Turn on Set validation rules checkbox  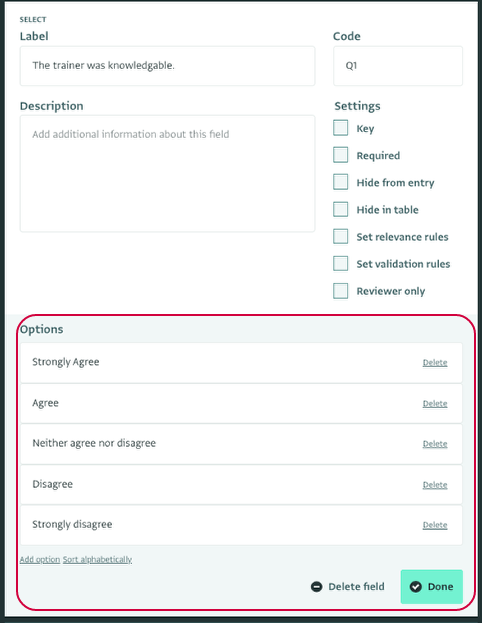click(341, 263)
